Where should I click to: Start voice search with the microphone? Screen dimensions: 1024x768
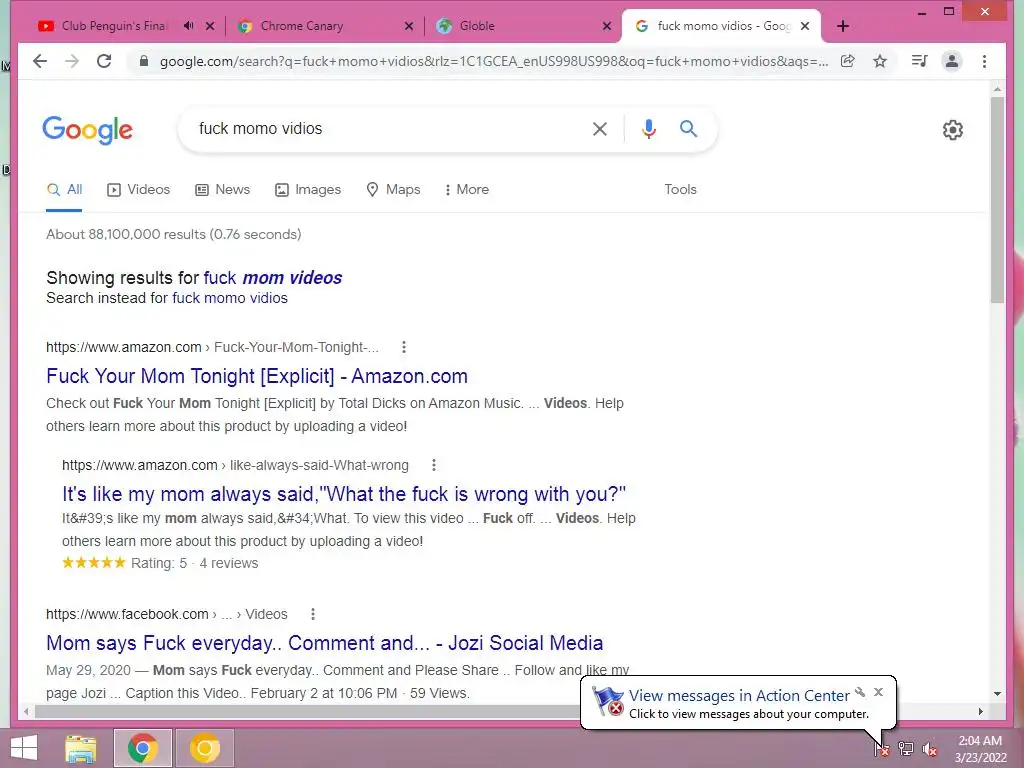coord(648,129)
